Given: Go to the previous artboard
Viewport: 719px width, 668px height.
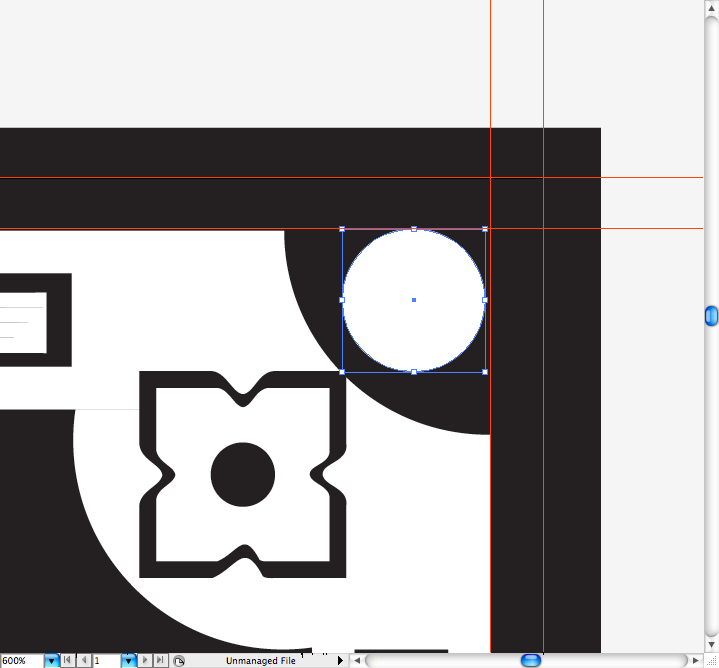Looking at the screenshot, I should click(84, 660).
